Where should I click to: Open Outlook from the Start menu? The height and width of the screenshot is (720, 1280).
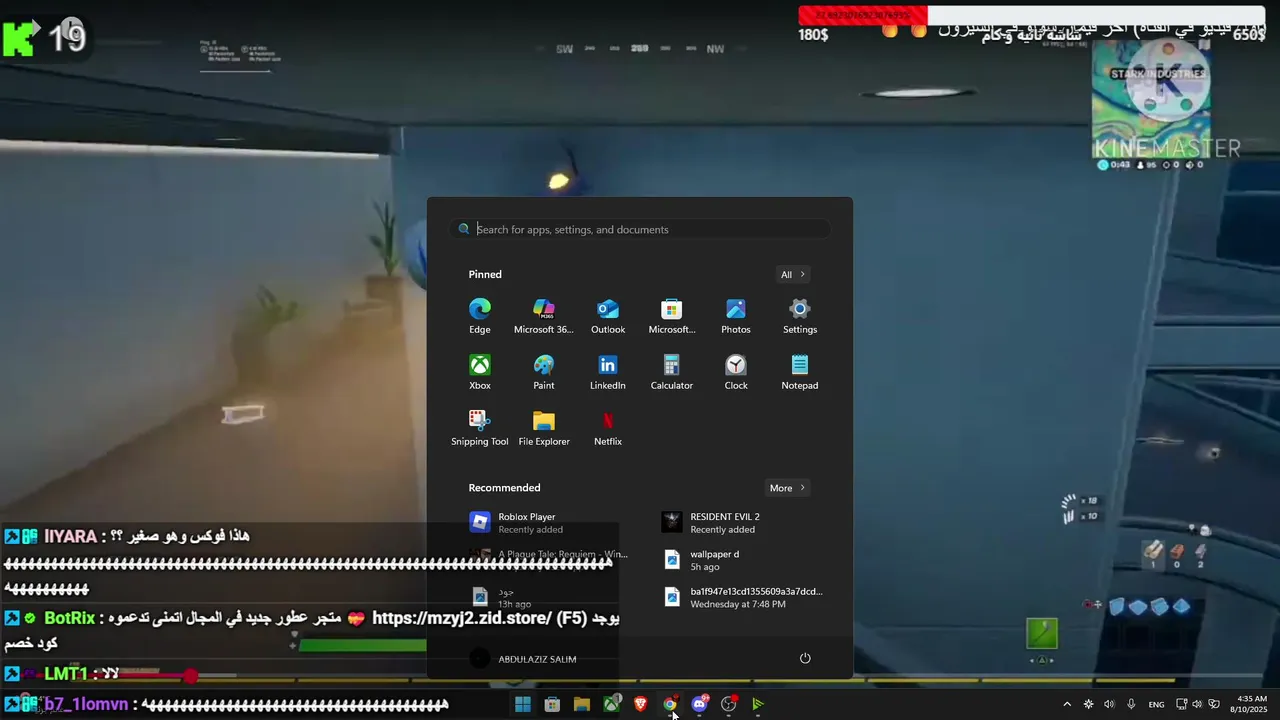click(x=608, y=316)
